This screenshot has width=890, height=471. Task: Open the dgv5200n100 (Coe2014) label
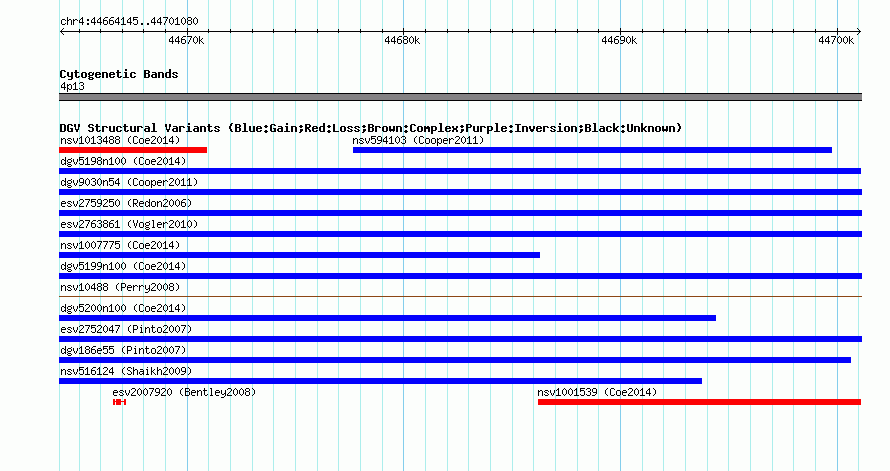point(123,308)
